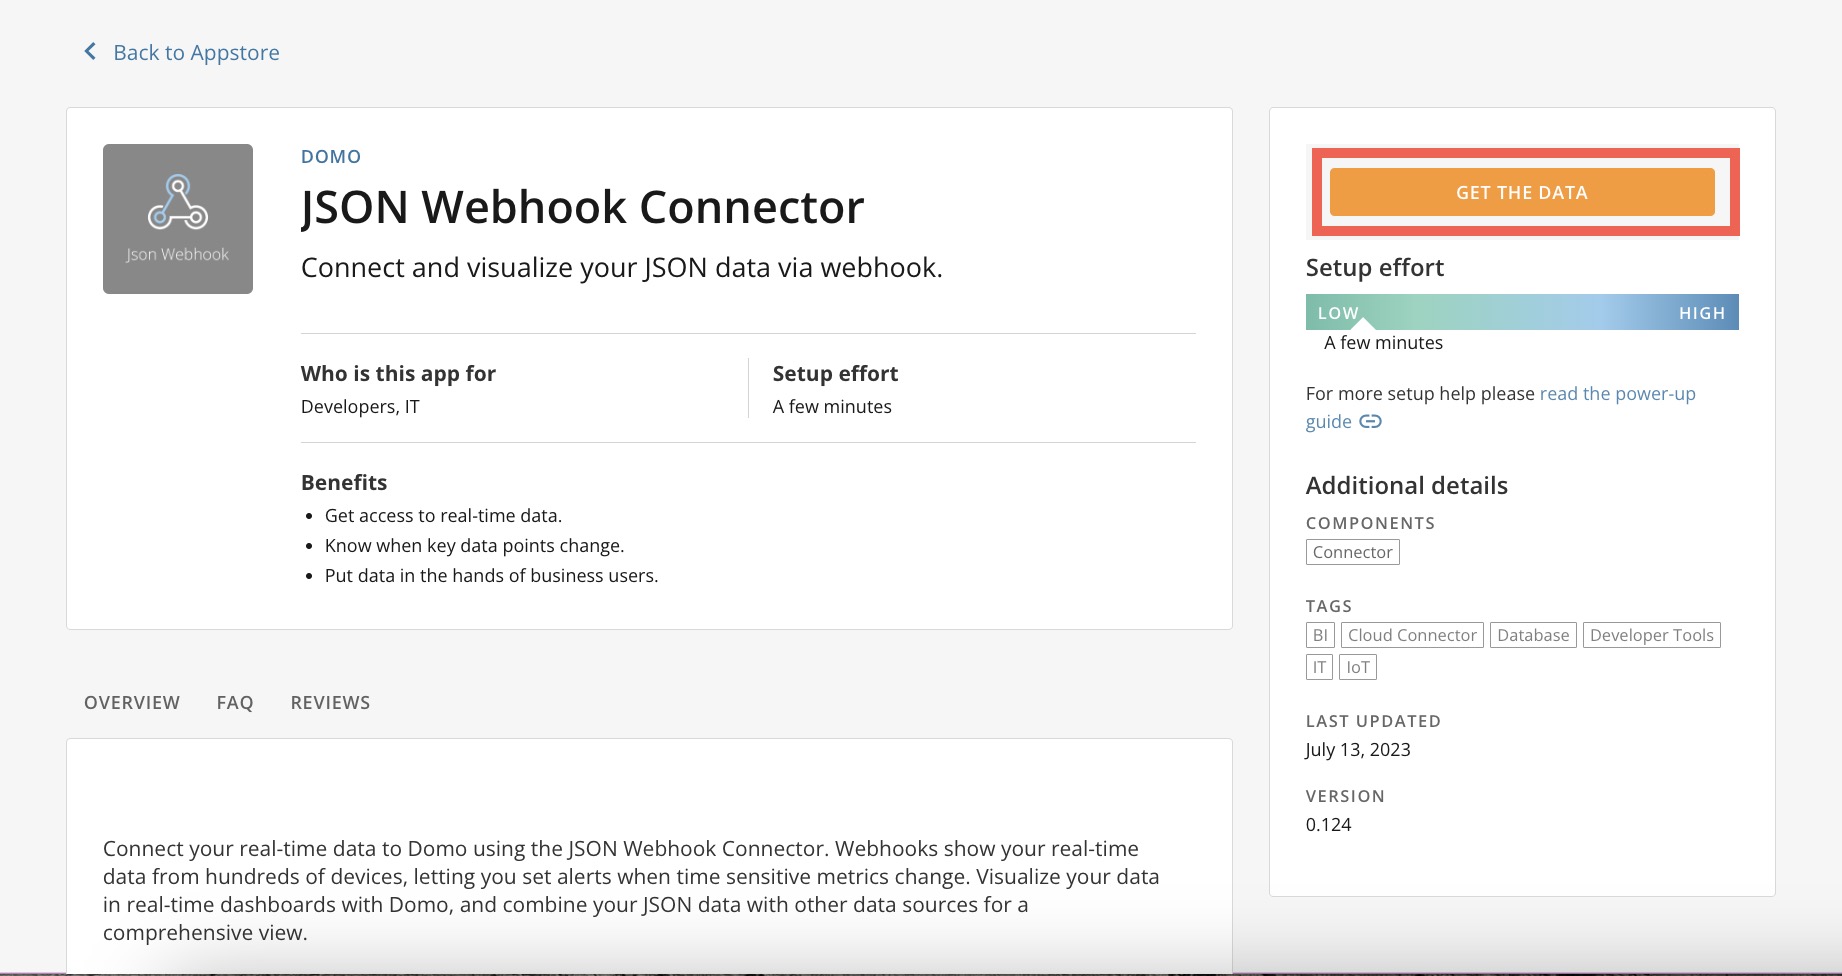Image resolution: width=1842 pixels, height=976 pixels.
Task: Click the back chevron arrow icon
Action: pyautogui.click(x=89, y=51)
